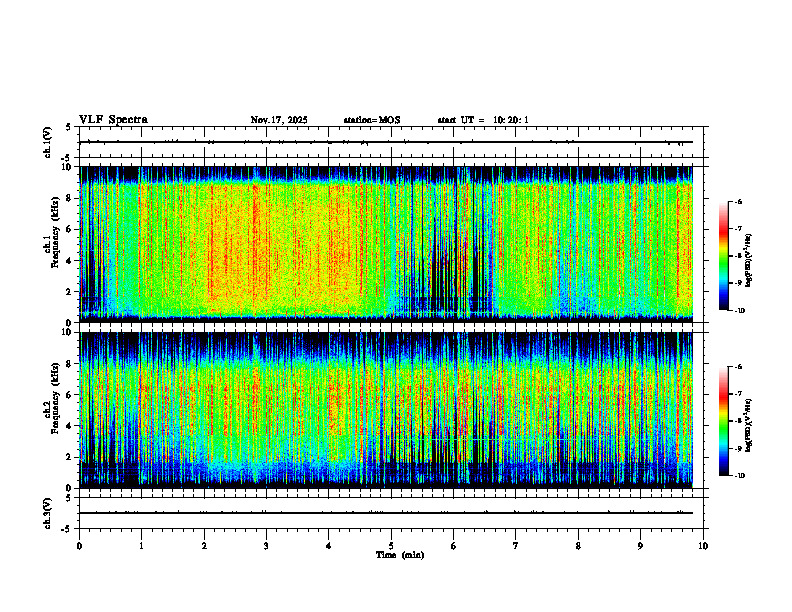Click the "-7" tick on ch.2 color bar
792x612 pixels.
pyautogui.click(x=738, y=394)
